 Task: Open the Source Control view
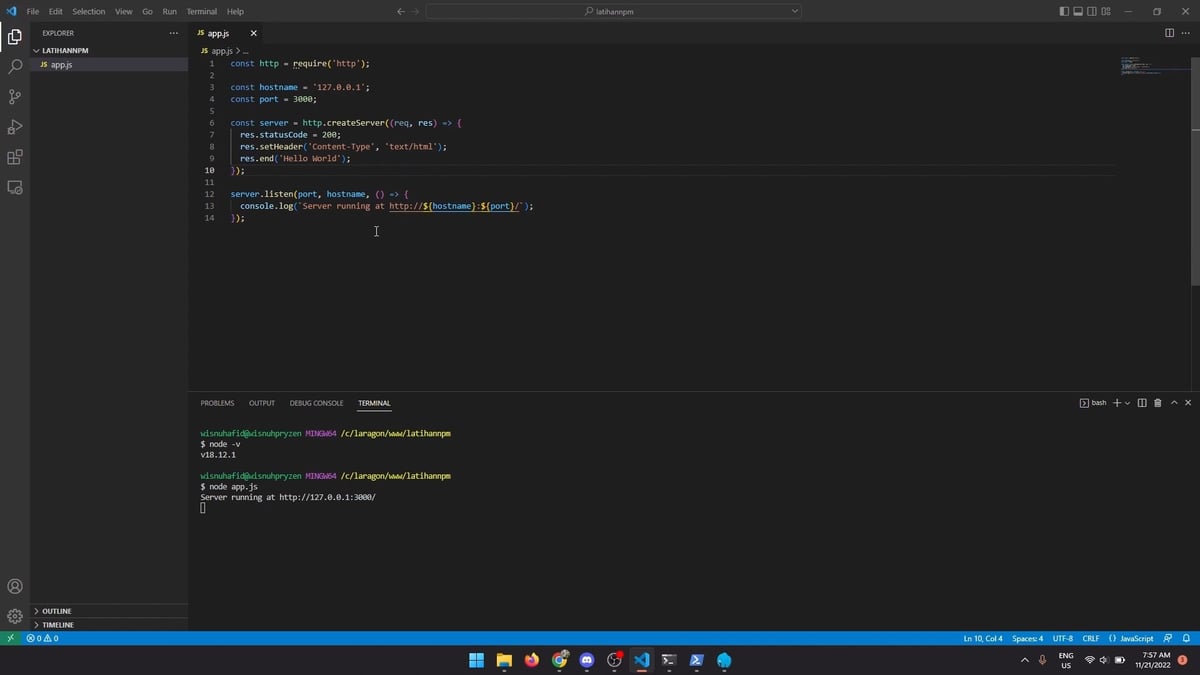click(15, 97)
